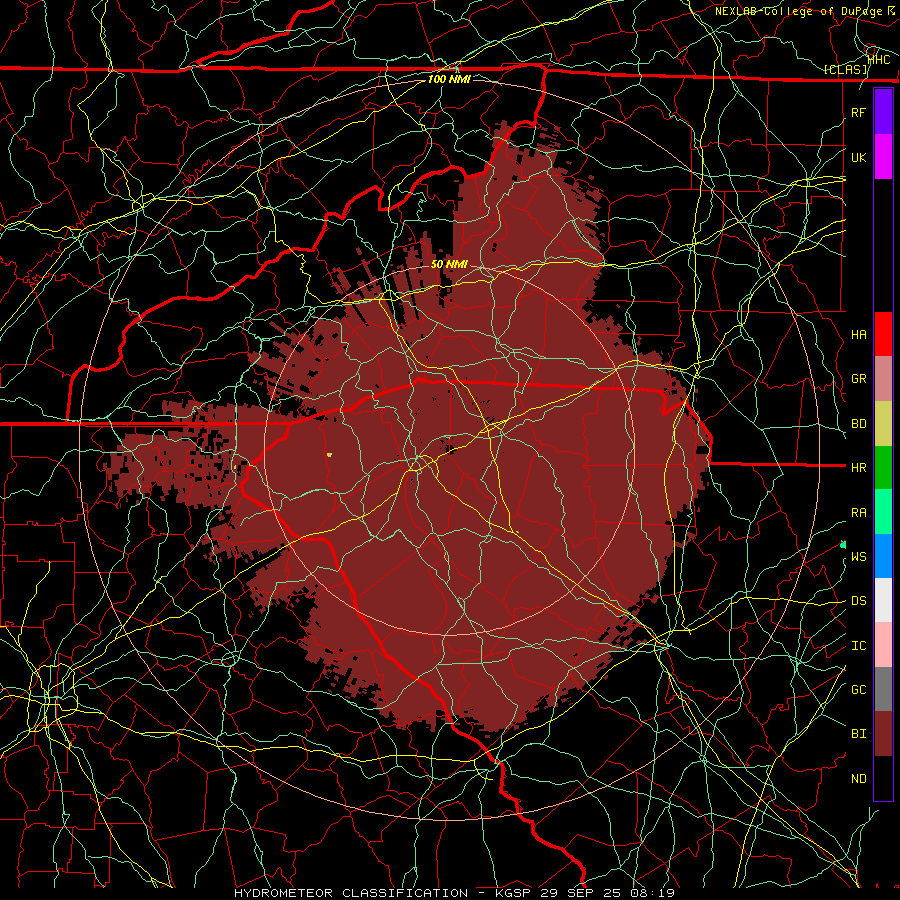Click the NEXLAB-College of DuPage credit text

(798, 11)
